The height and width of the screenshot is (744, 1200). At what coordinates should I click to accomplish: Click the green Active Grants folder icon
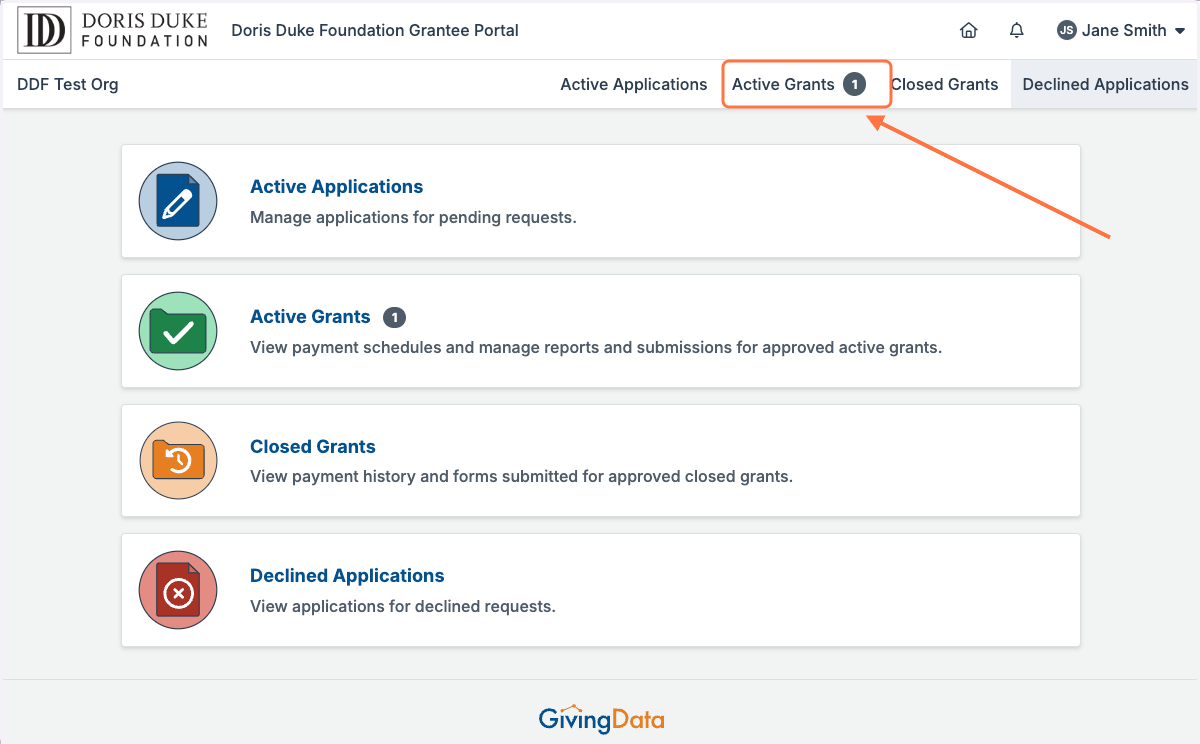[x=178, y=331]
